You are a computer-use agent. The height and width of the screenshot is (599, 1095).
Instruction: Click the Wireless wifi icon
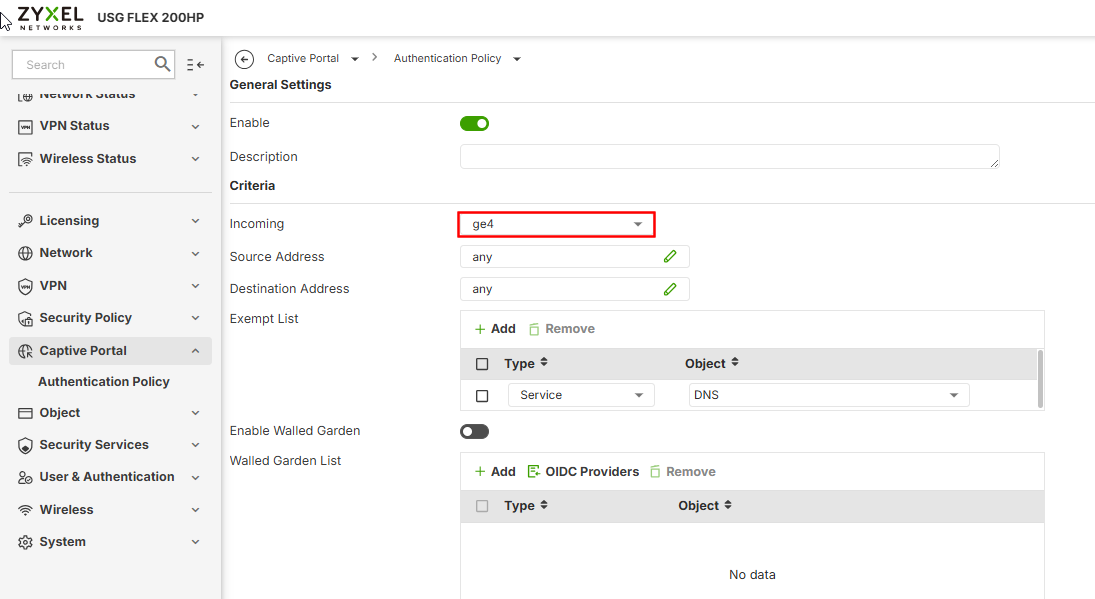[x=25, y=510]
